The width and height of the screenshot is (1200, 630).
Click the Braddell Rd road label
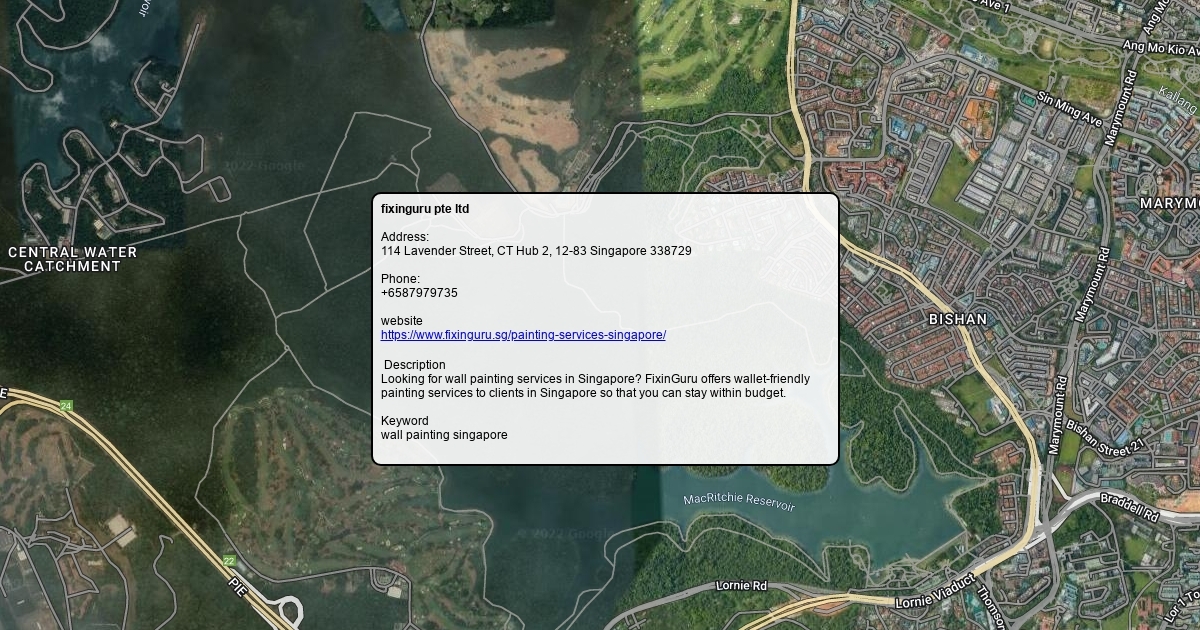pos(1129,508)
